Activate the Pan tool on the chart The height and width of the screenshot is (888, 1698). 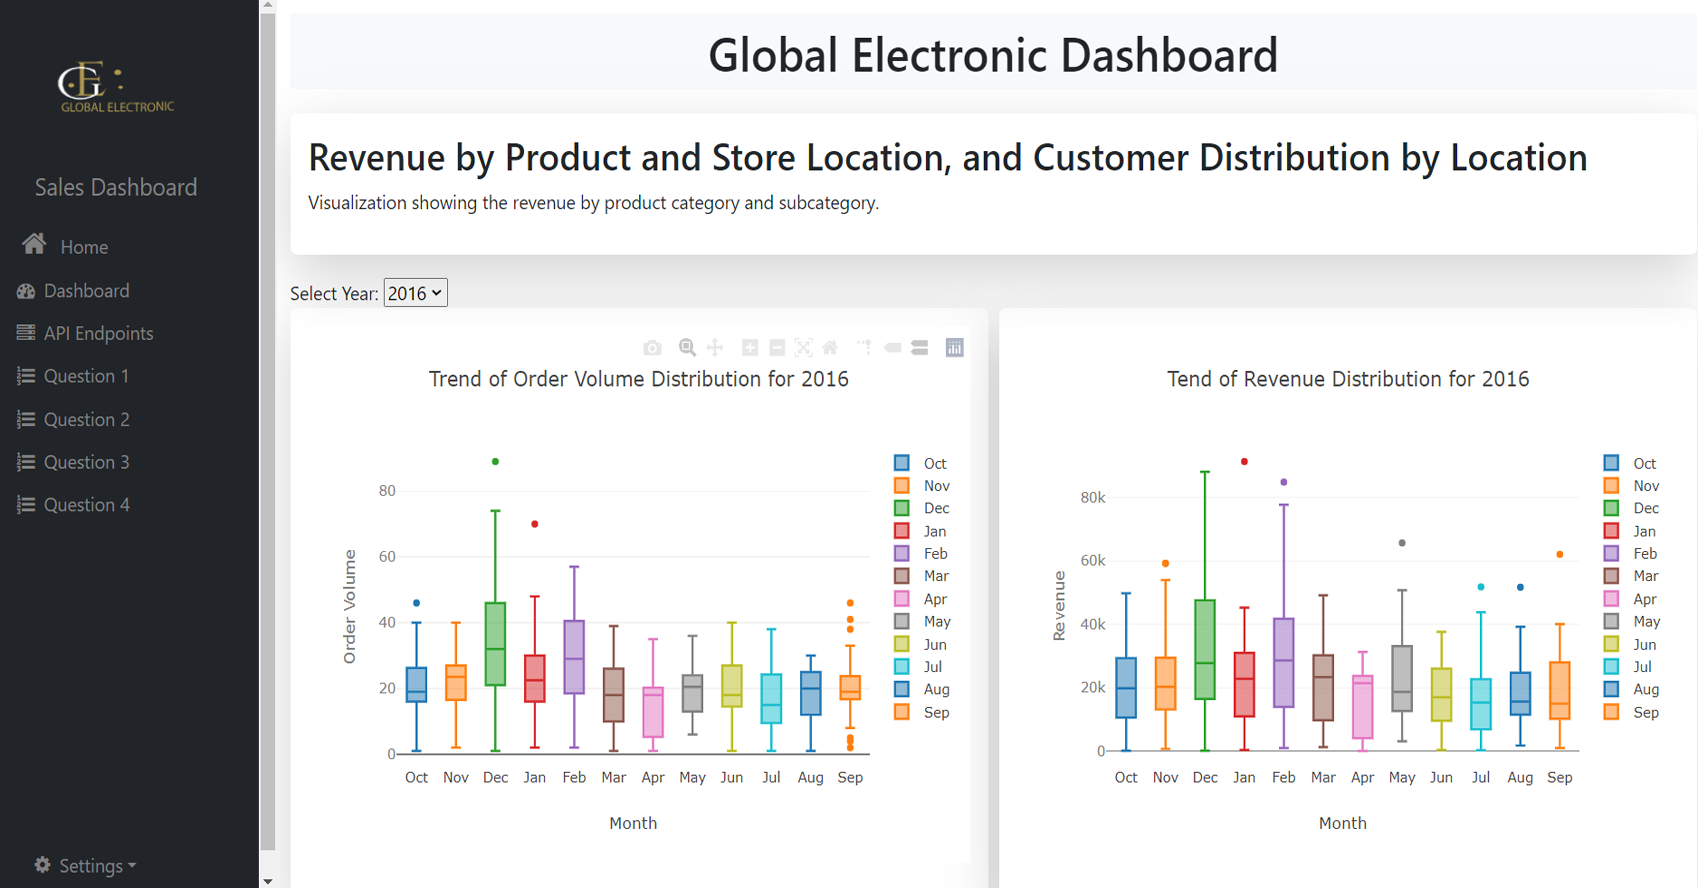(715, 348)
